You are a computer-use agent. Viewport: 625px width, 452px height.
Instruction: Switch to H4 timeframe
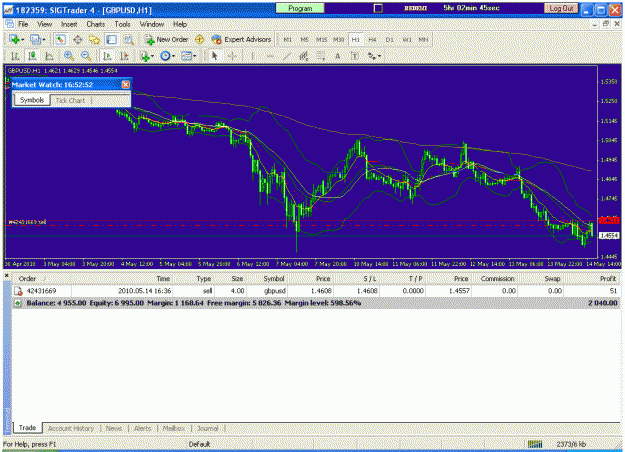(x=372, y=39)
